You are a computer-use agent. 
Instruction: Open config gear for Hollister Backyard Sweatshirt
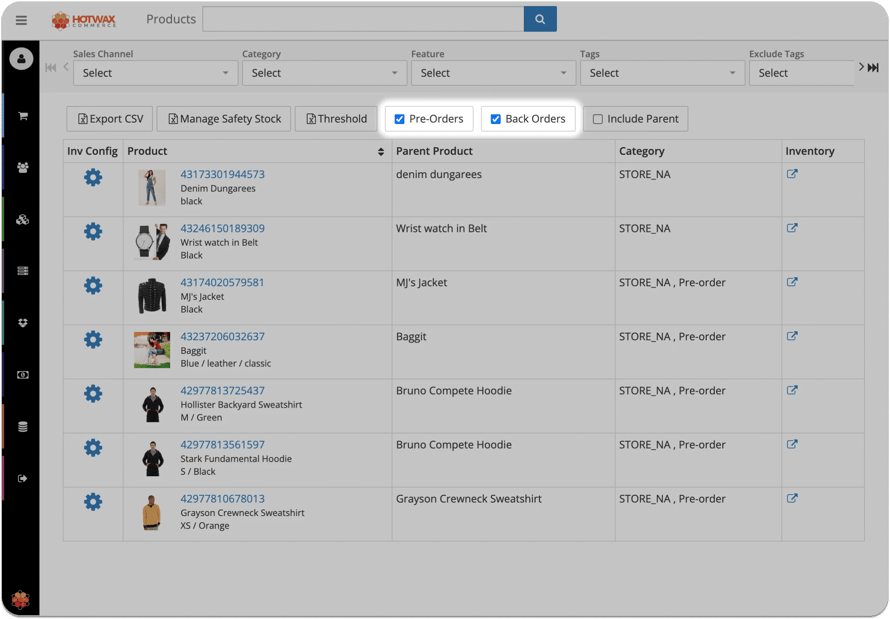pos(93,394)
